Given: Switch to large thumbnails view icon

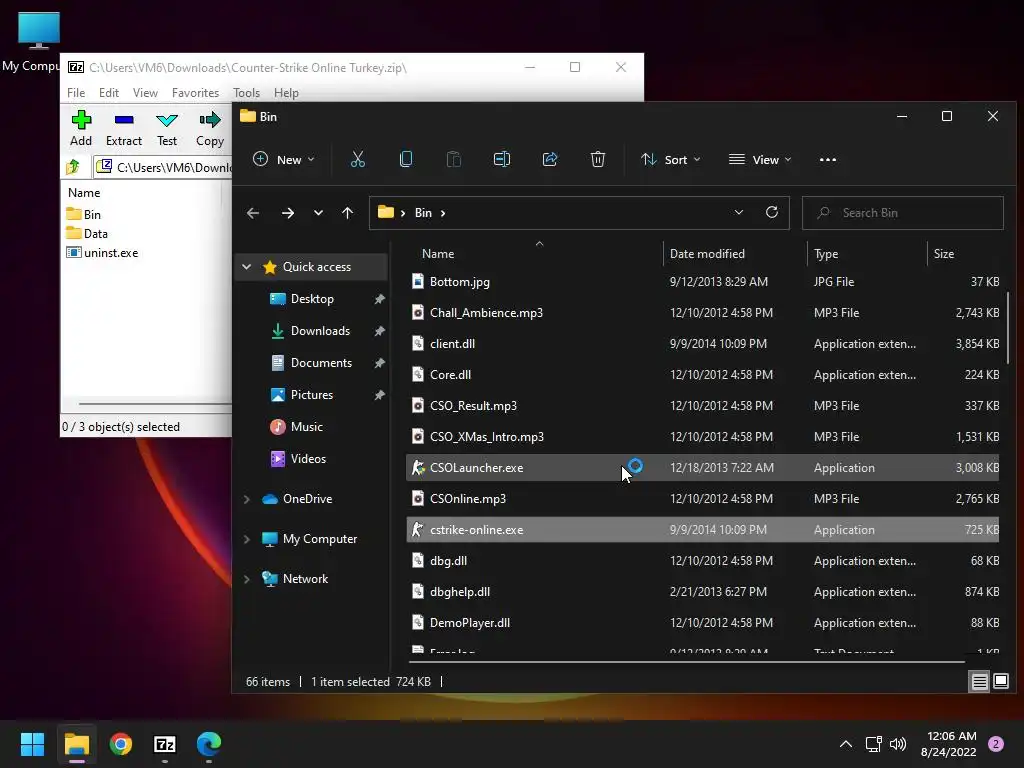Looking at the screenshot, I should point(1001,682).
